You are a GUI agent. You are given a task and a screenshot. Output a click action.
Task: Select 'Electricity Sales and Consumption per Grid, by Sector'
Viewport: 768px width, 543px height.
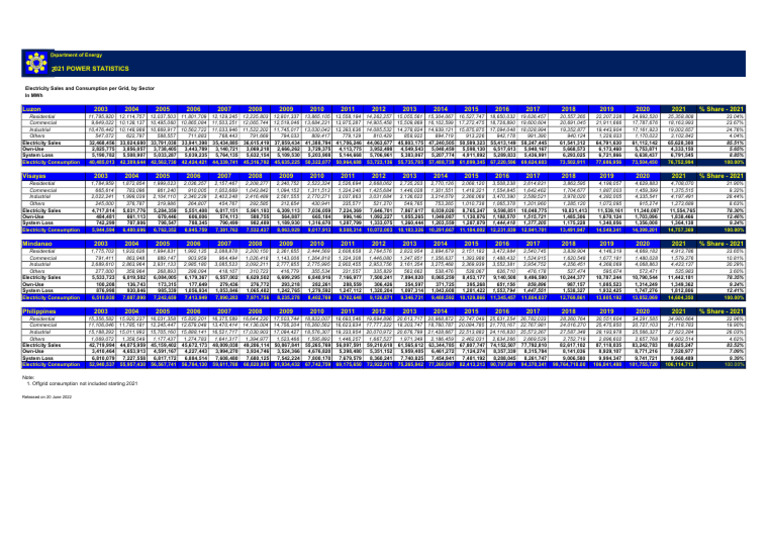pyautogui.click(x=90, y=88)
